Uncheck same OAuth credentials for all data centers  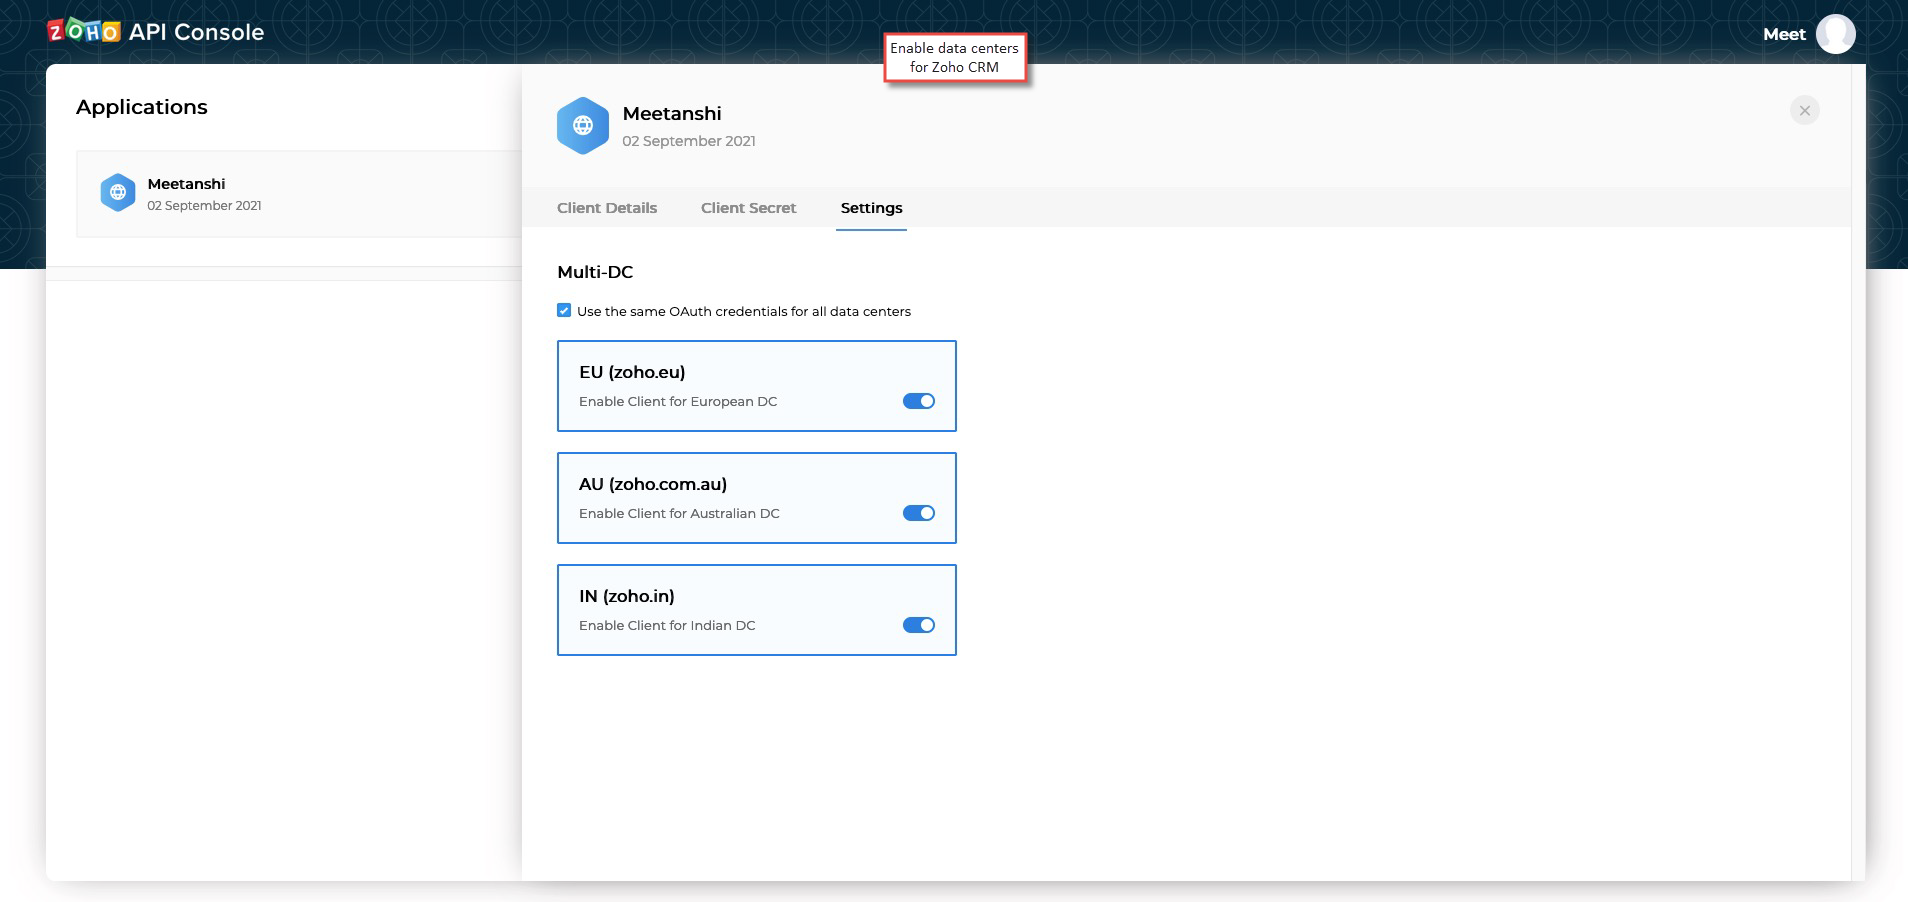click(564, 311)
